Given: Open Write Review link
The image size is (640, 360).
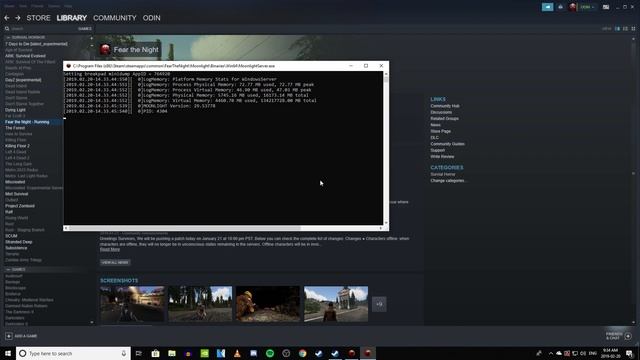Looking at the screenshot, I should coord(442,157).
